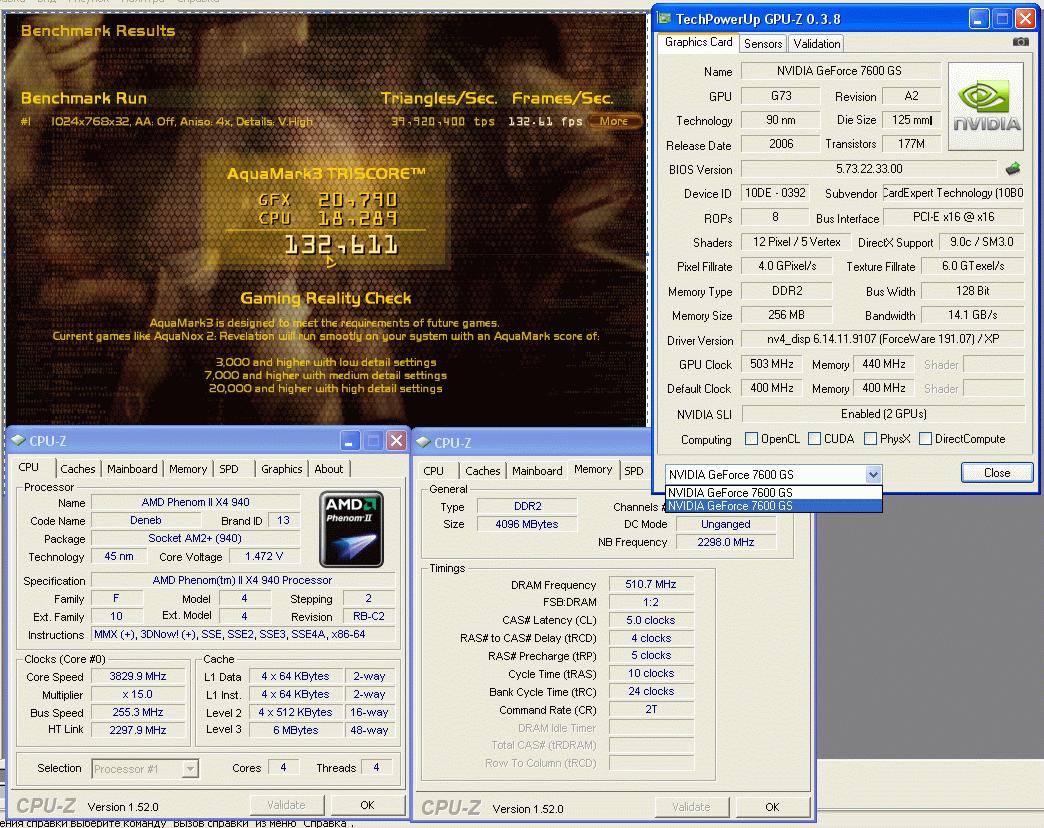Click the HT Link value 2297.9 MHz
The image size is (1044, 828).
[x=138, y=730]
